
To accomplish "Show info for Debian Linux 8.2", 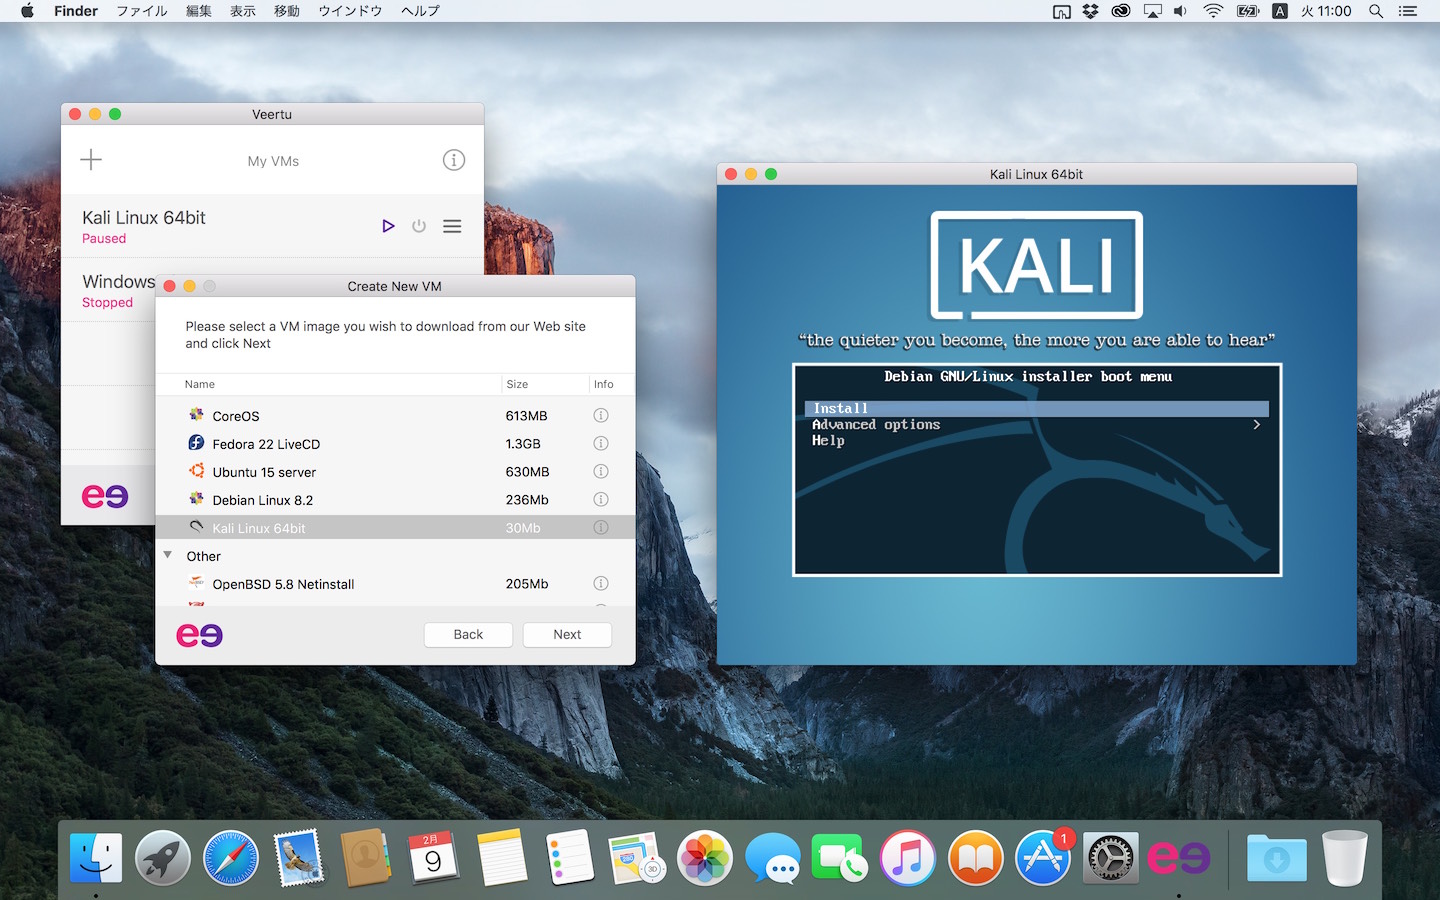I will 601,499.
